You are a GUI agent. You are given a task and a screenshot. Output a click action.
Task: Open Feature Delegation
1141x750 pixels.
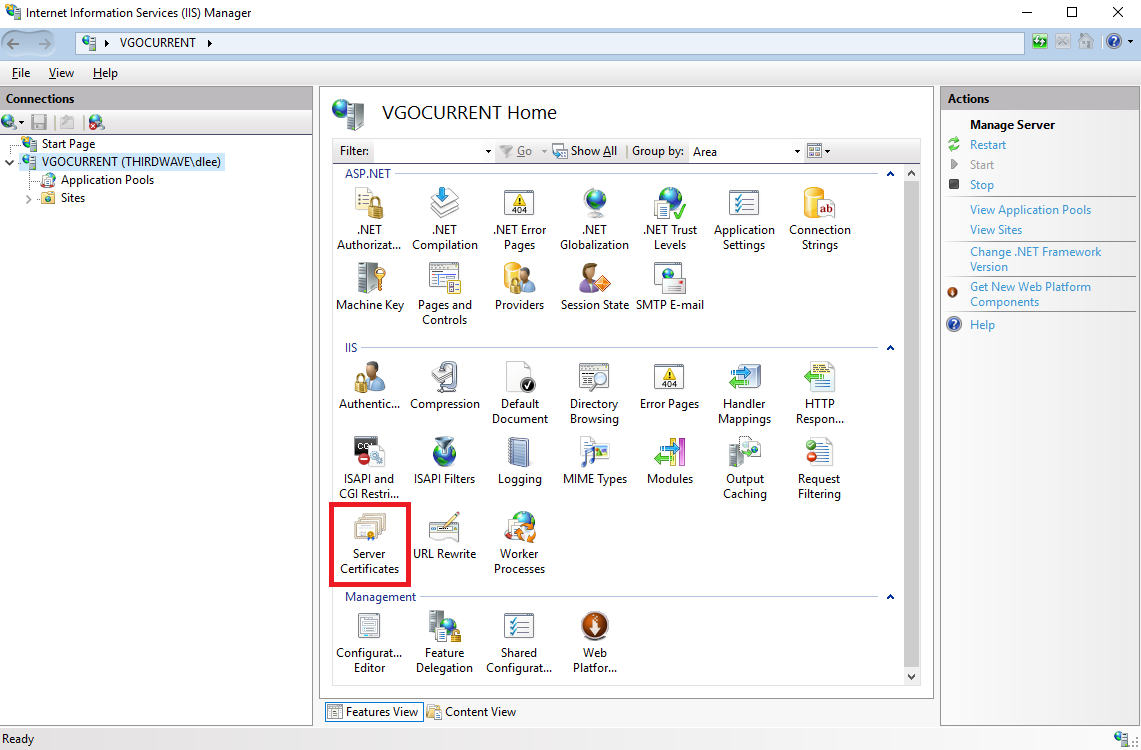tap(445, 642)
